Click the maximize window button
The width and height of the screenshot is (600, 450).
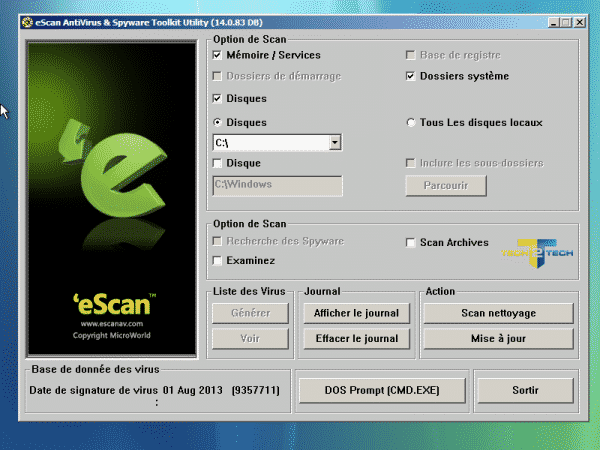coord(566,23)
